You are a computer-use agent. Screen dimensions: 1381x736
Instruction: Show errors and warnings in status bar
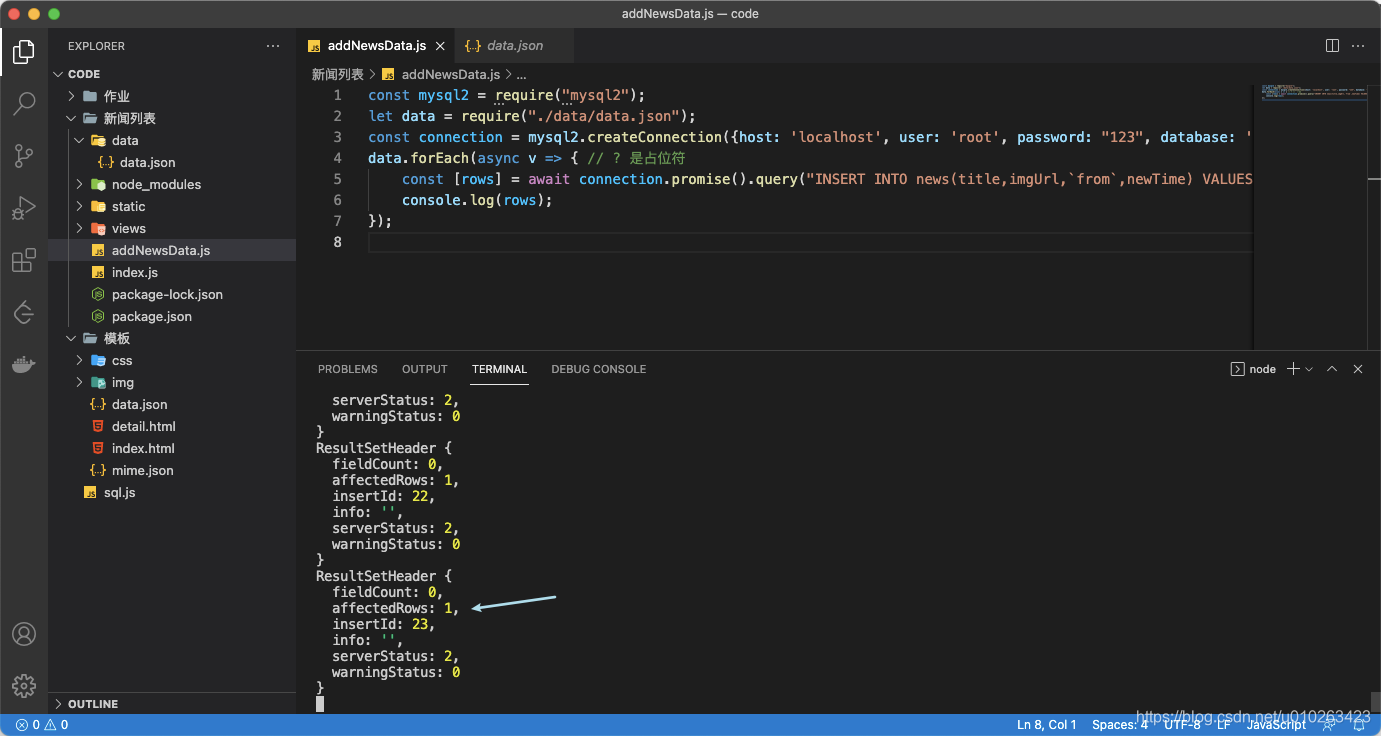pos(41,725)
